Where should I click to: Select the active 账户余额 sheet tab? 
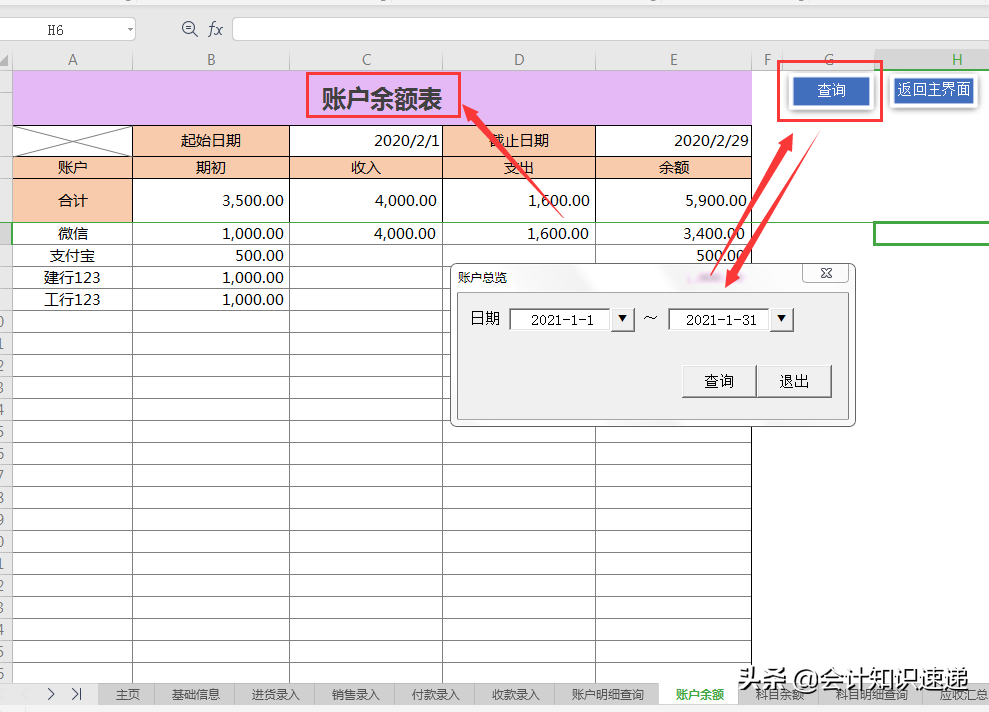point(699,694)
